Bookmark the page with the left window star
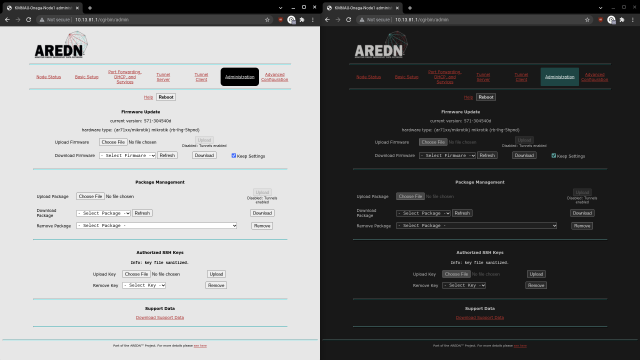The height and width of the screenshot is (360, 640). point(267,20)
